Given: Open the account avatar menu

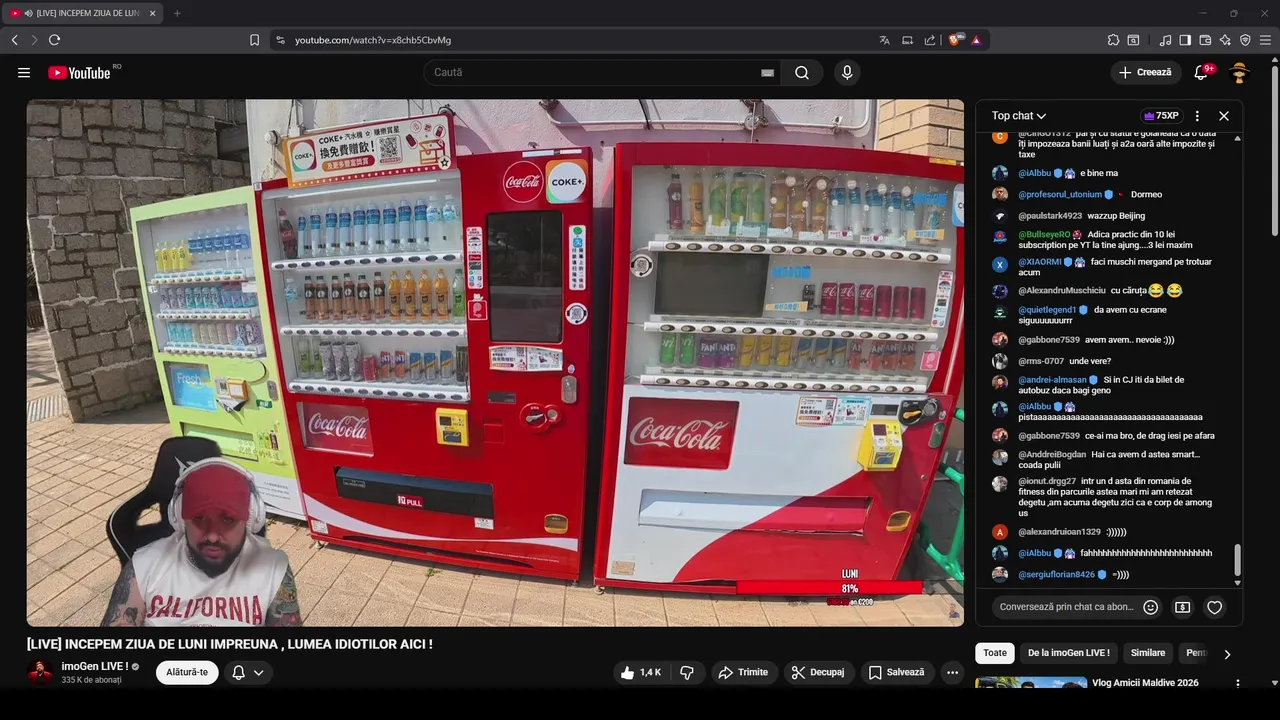Looking at the screenshot, I should pos(1240,72).
